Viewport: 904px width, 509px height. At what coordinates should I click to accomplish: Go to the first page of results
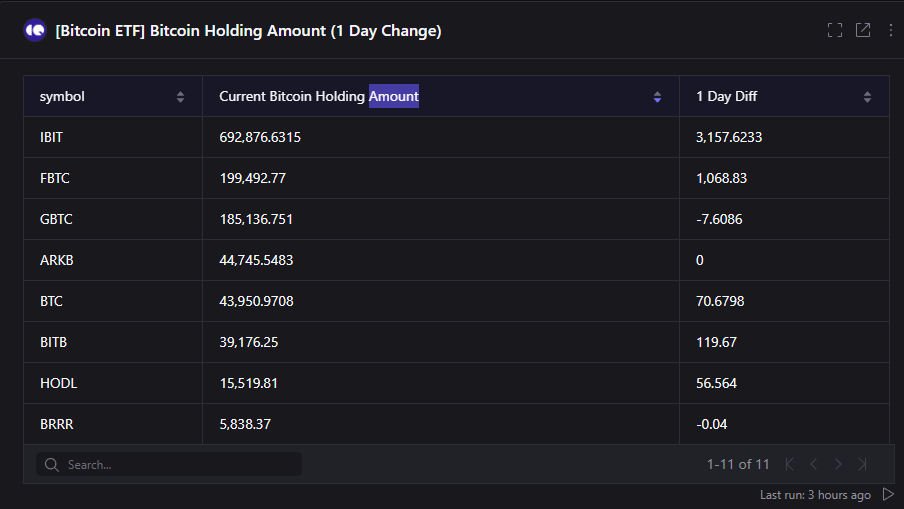(789, 464)
